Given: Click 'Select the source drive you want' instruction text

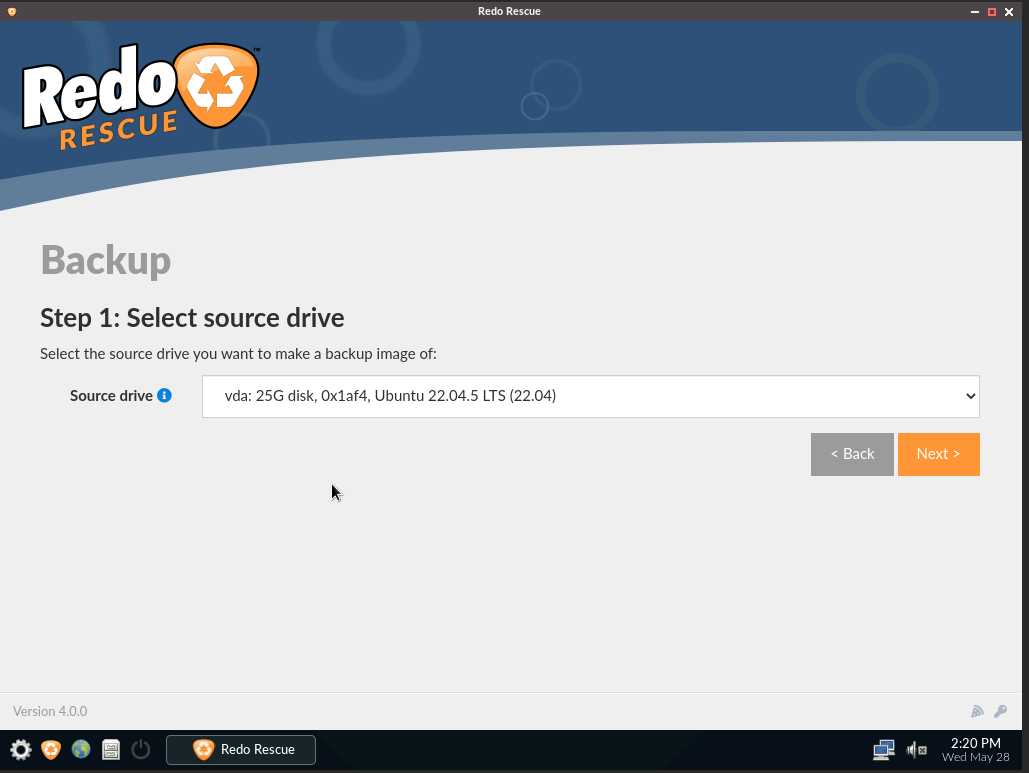Looking at the screenshot, I should (x=238, y=354).
